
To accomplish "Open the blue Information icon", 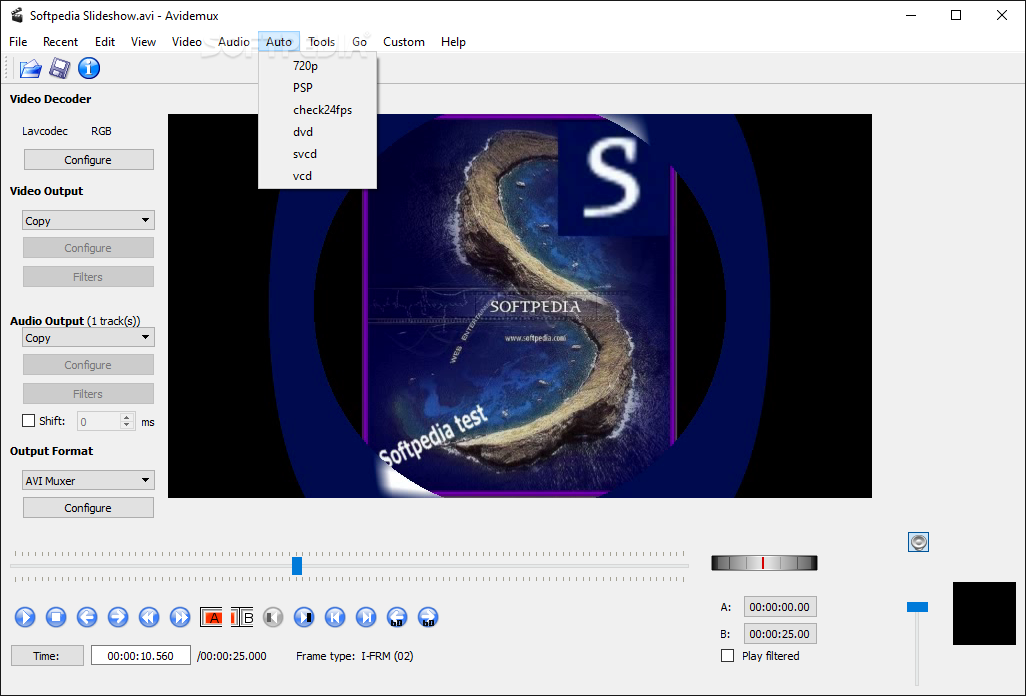I will point(89,68).
